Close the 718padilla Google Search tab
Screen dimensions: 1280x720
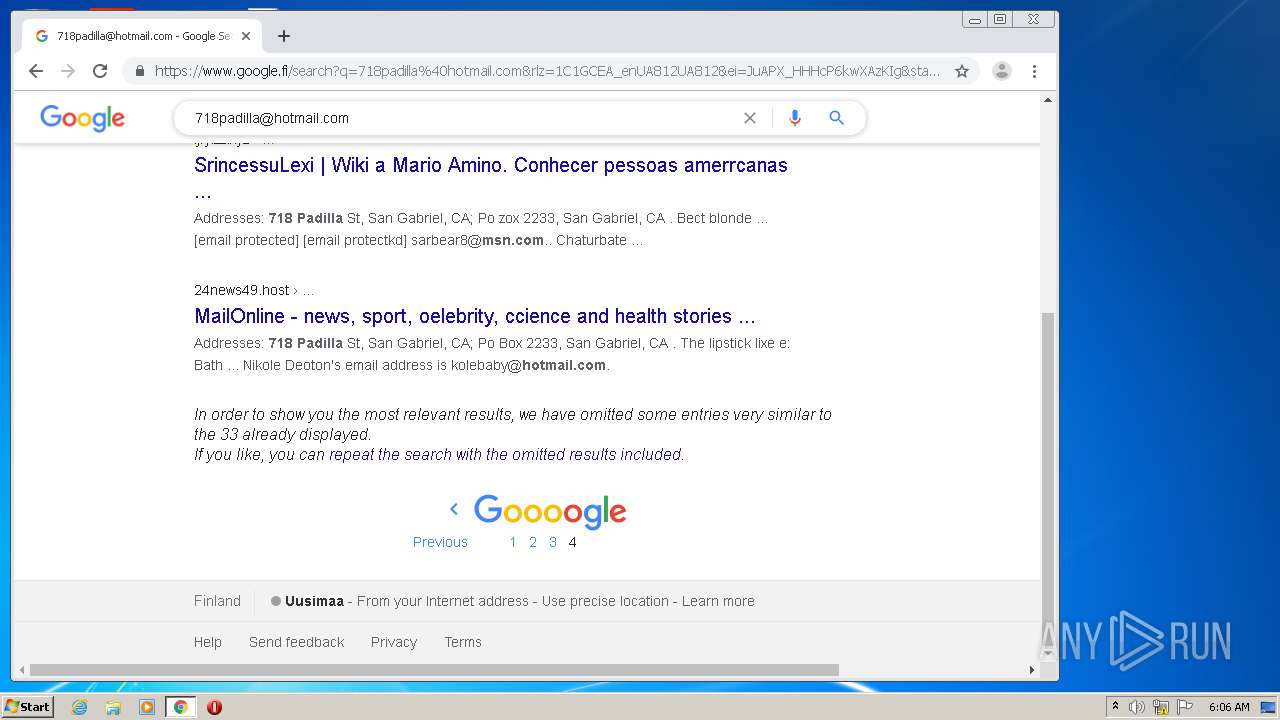[246, 36]
